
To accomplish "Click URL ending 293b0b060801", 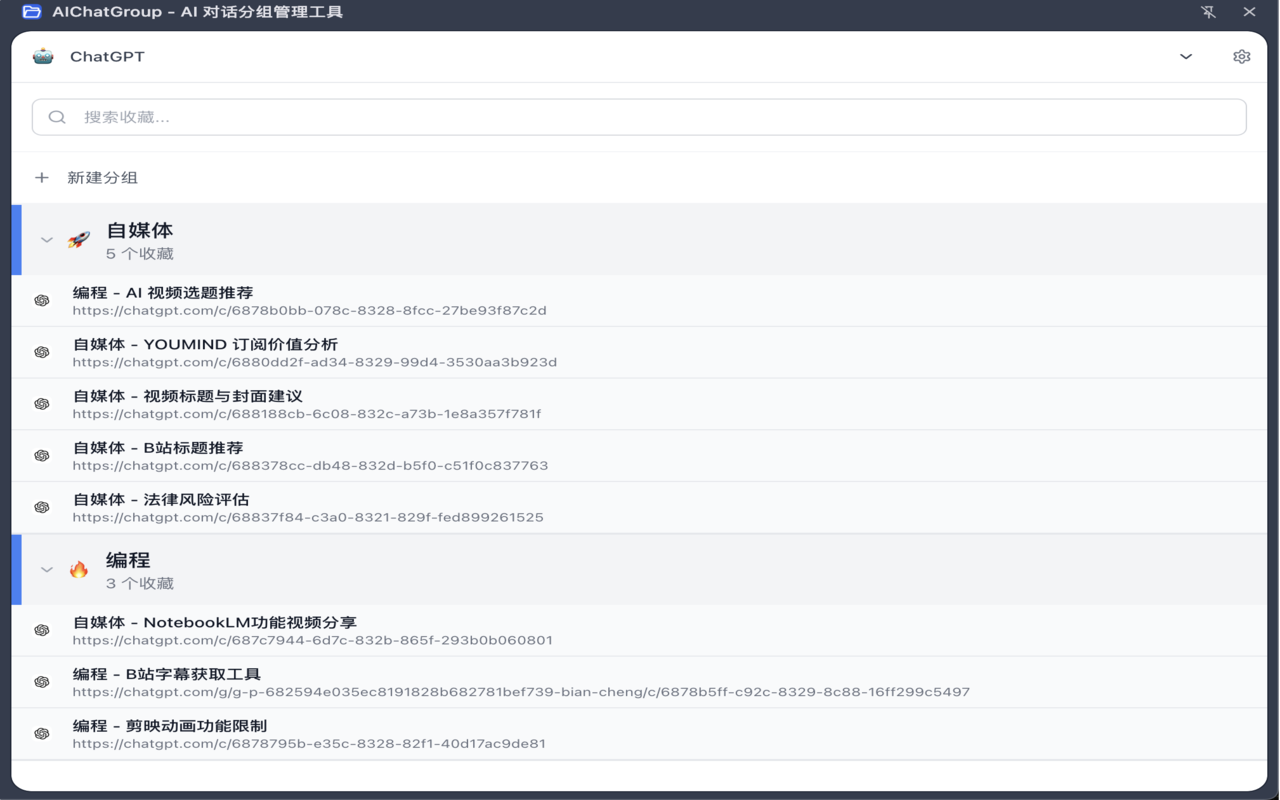I will tap(313, 641).
